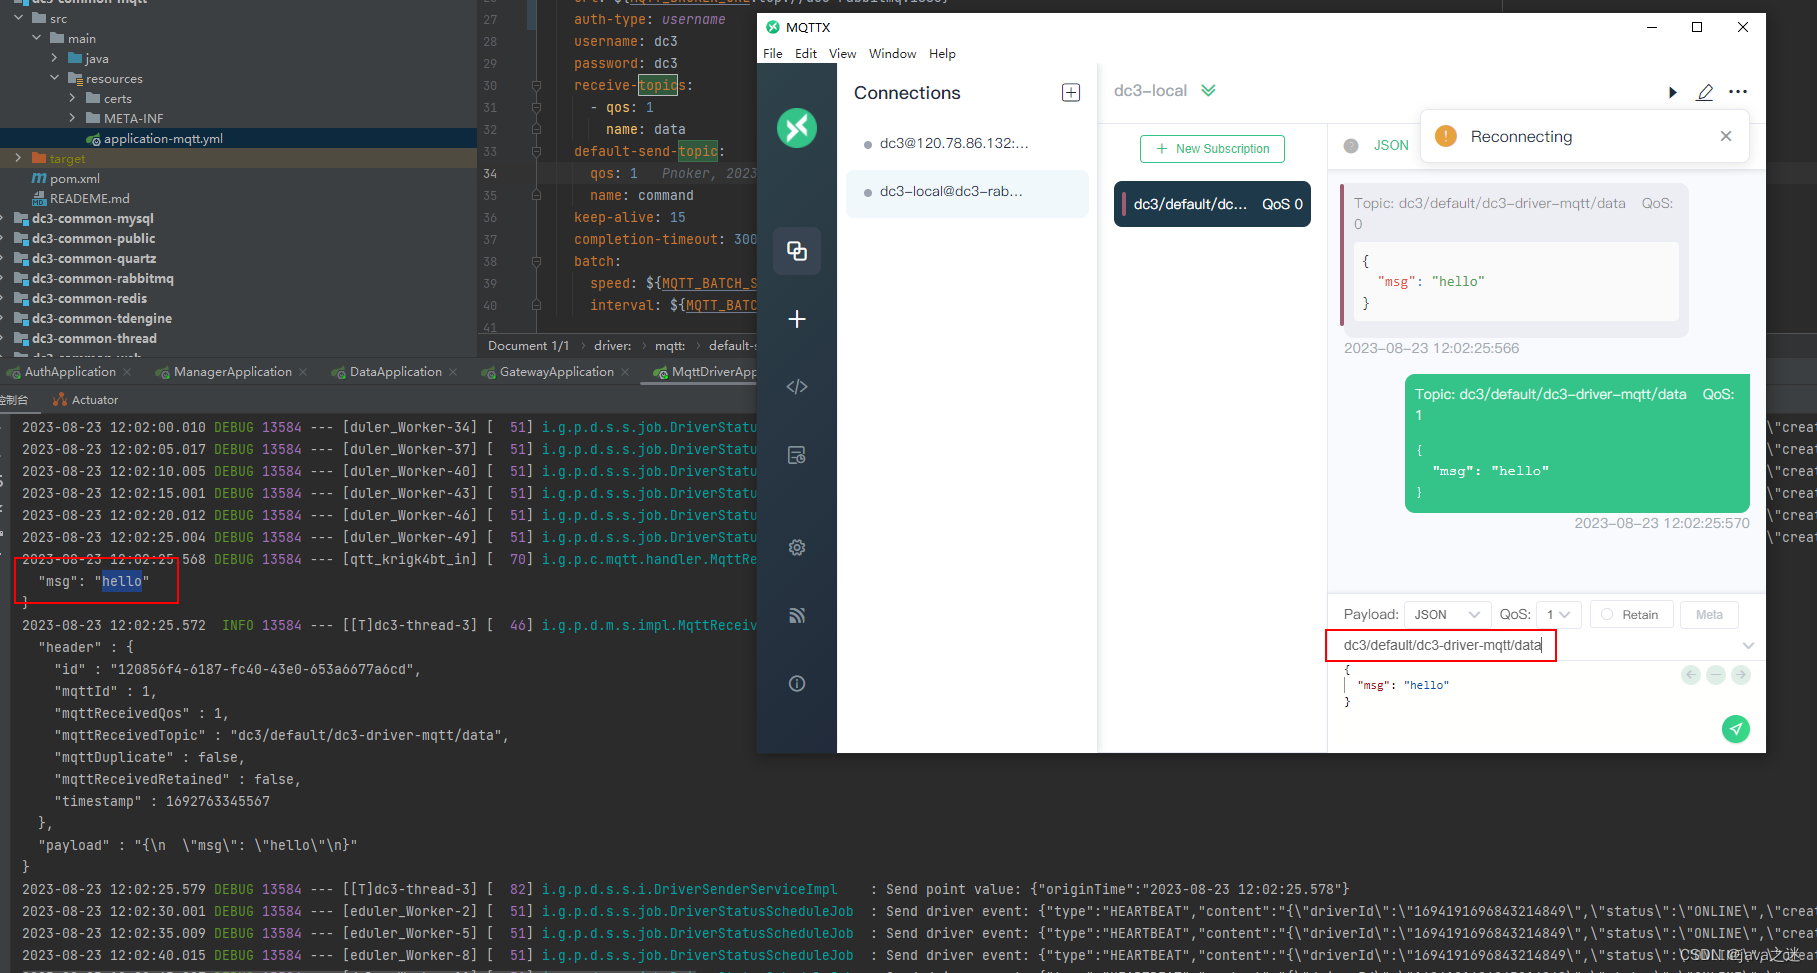This screenshot has height=973, width=1817.
Task: Send the message with the green send button
Action: [x=1736, y=729]
